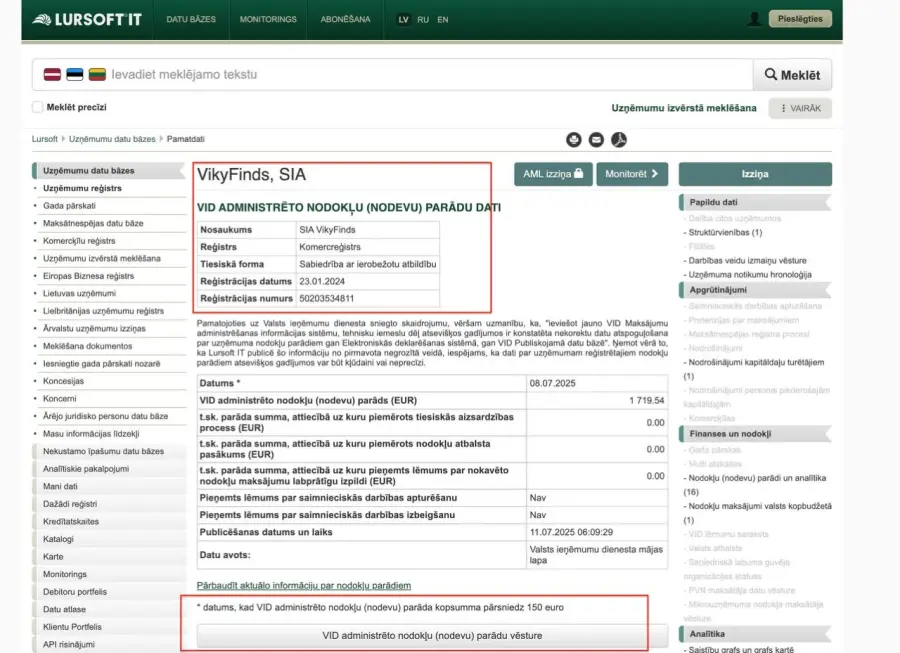Image resolution: width=900 pixels, height=653 pixels.
Task: Open Koncerni in sidebar
Action: tap(60, 399)
